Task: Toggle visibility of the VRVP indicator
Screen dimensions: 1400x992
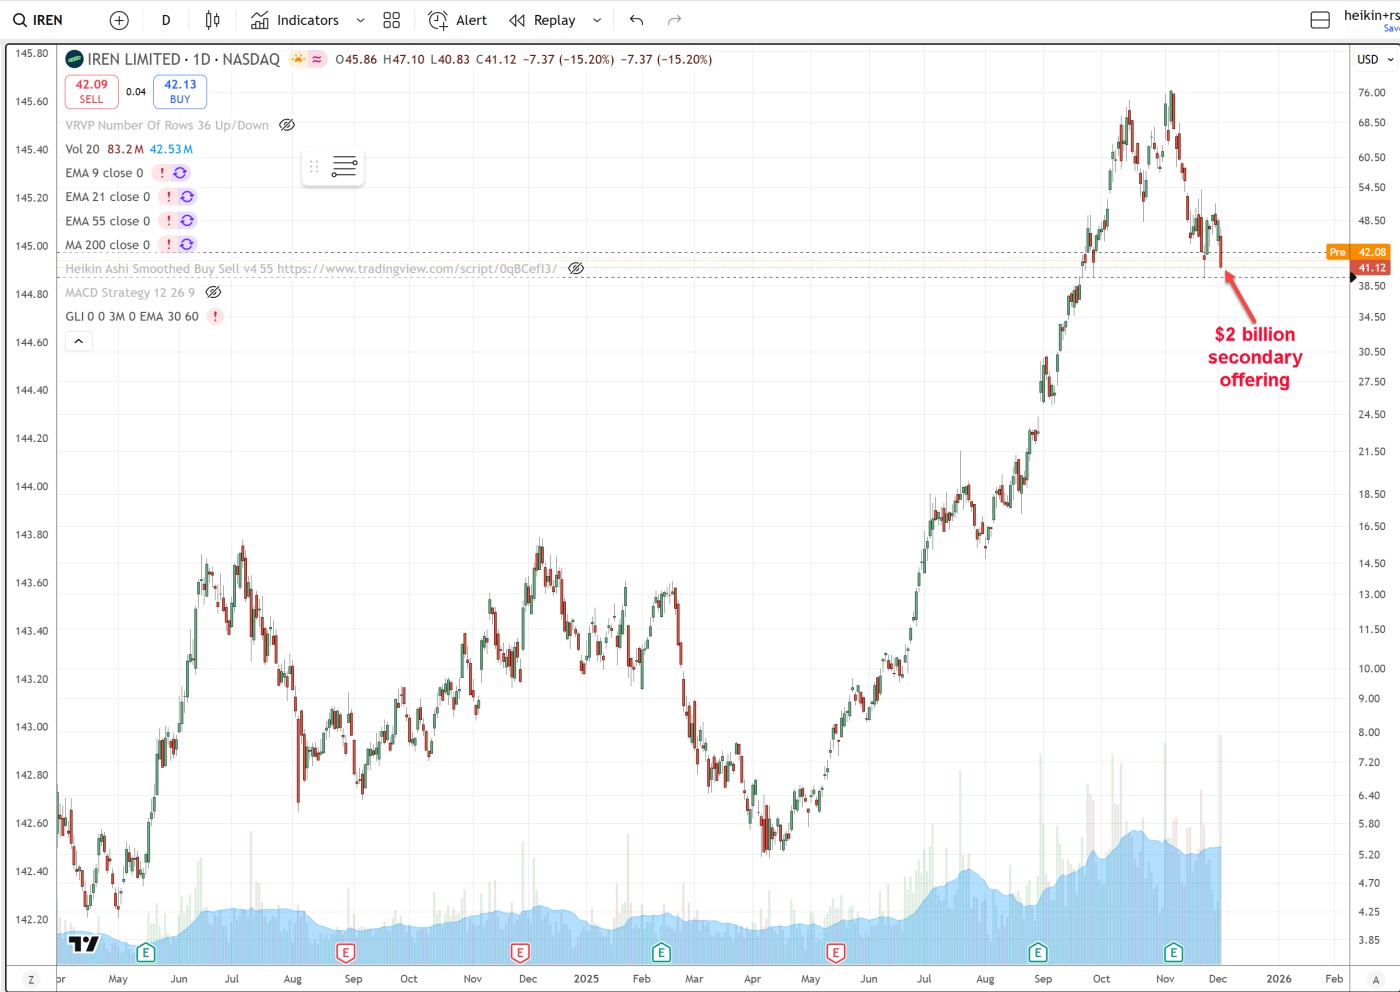Action: tap(287, 125)
